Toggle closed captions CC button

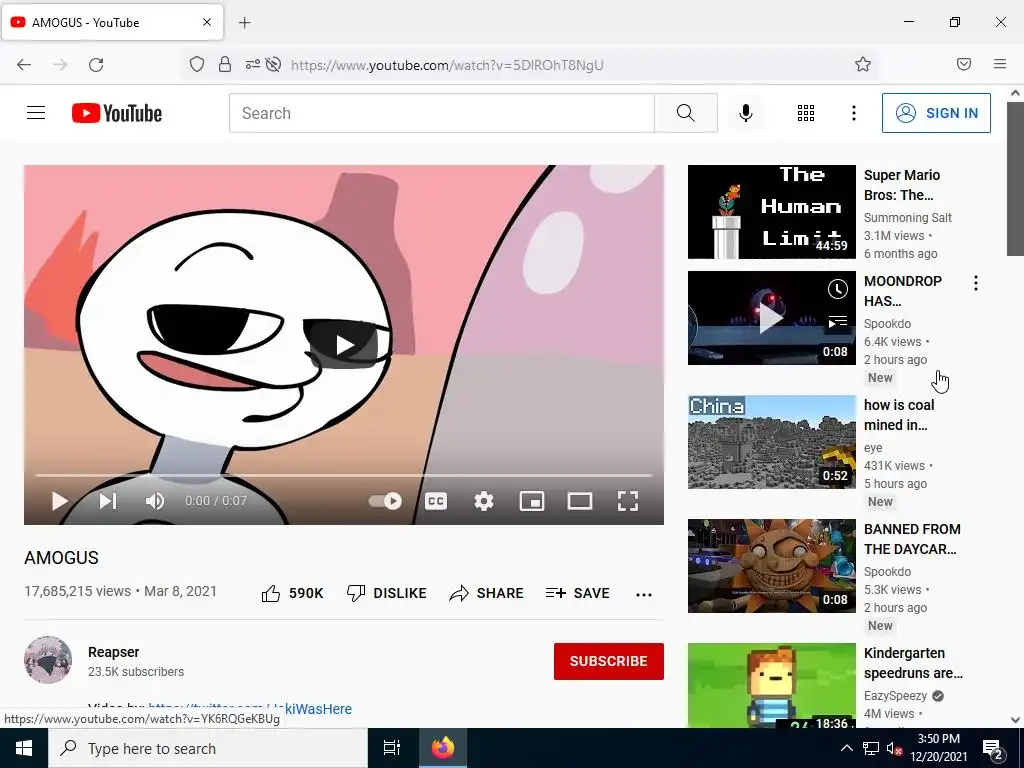pos(436,501)
